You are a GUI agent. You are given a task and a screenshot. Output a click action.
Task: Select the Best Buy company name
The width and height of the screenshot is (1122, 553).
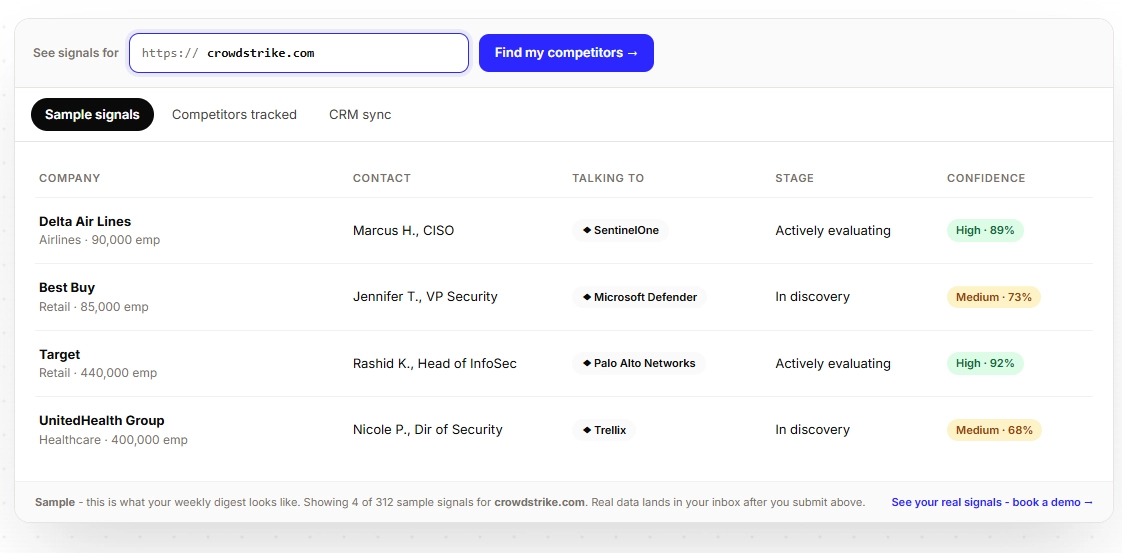click(67, 288)
